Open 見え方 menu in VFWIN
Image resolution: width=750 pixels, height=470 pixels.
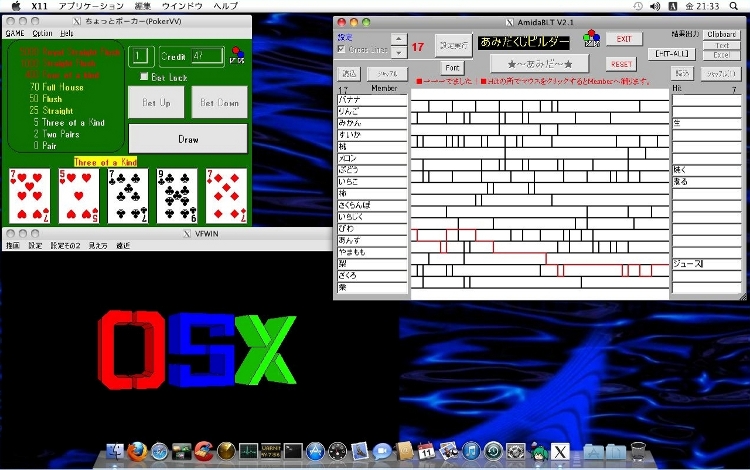tap(98, 246)
